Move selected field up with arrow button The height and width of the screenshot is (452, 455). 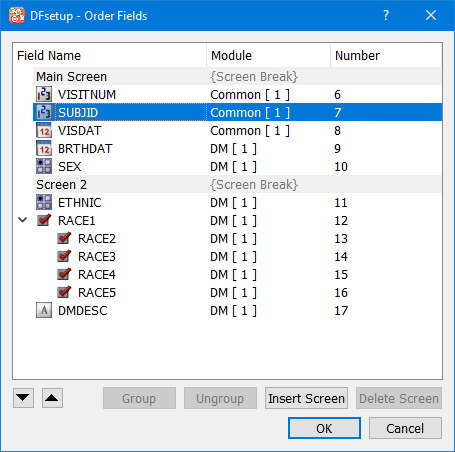[52, 398]
